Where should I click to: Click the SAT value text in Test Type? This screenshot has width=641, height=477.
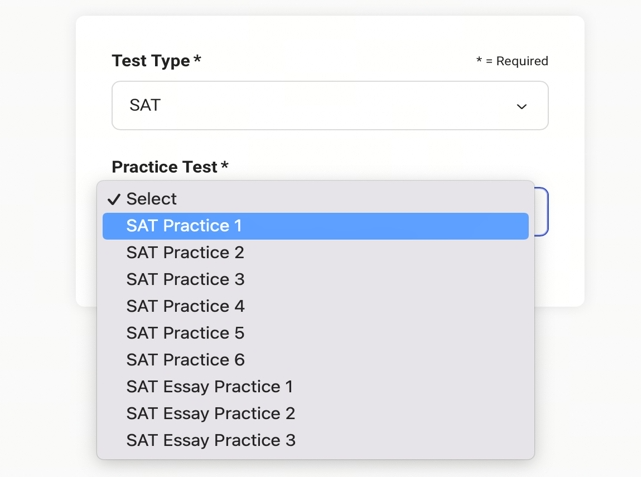(x=145, y=105)
